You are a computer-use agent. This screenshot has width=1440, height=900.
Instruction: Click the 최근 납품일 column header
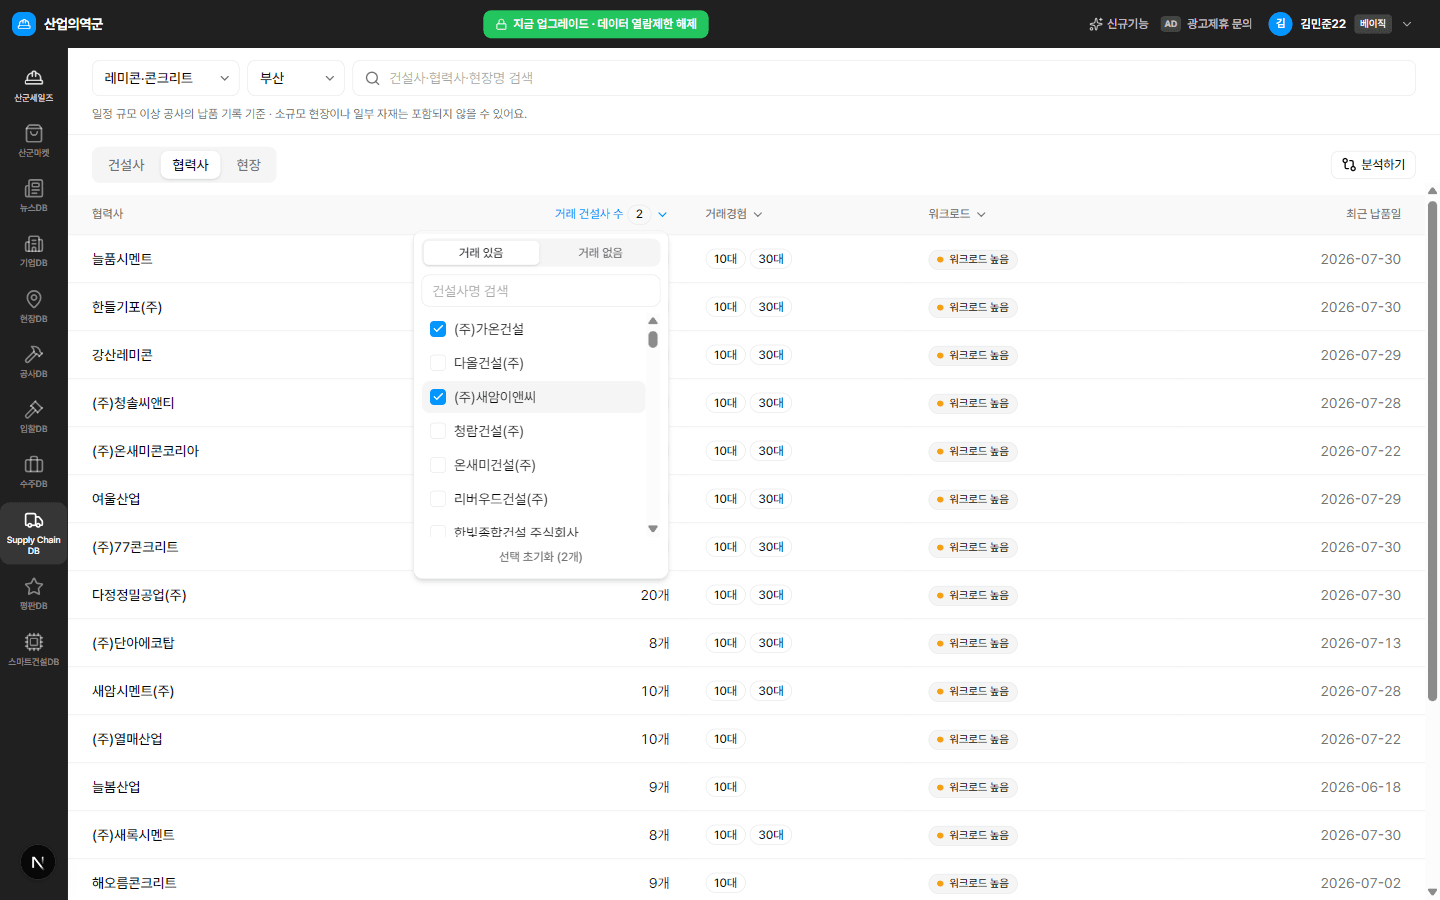tap(1373, 214)
